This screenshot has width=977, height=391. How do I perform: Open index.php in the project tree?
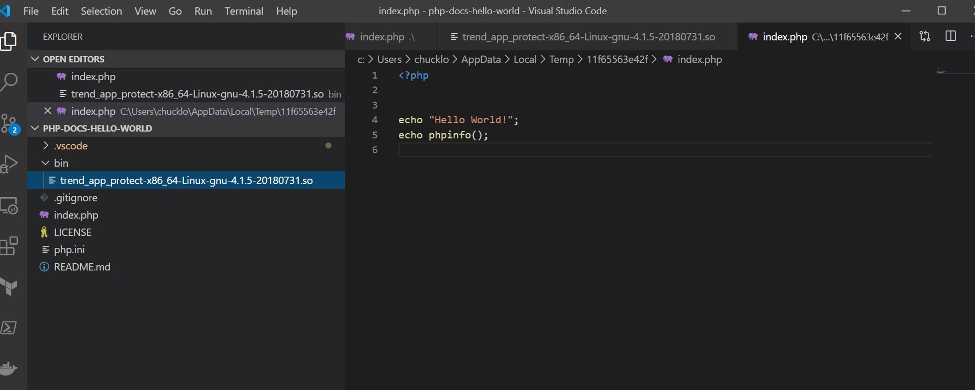coord(186,215)
